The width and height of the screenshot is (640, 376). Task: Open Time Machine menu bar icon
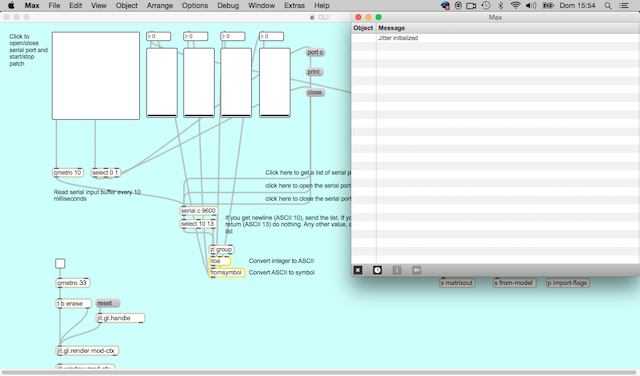pyautogui.click(x=486, y=5)
